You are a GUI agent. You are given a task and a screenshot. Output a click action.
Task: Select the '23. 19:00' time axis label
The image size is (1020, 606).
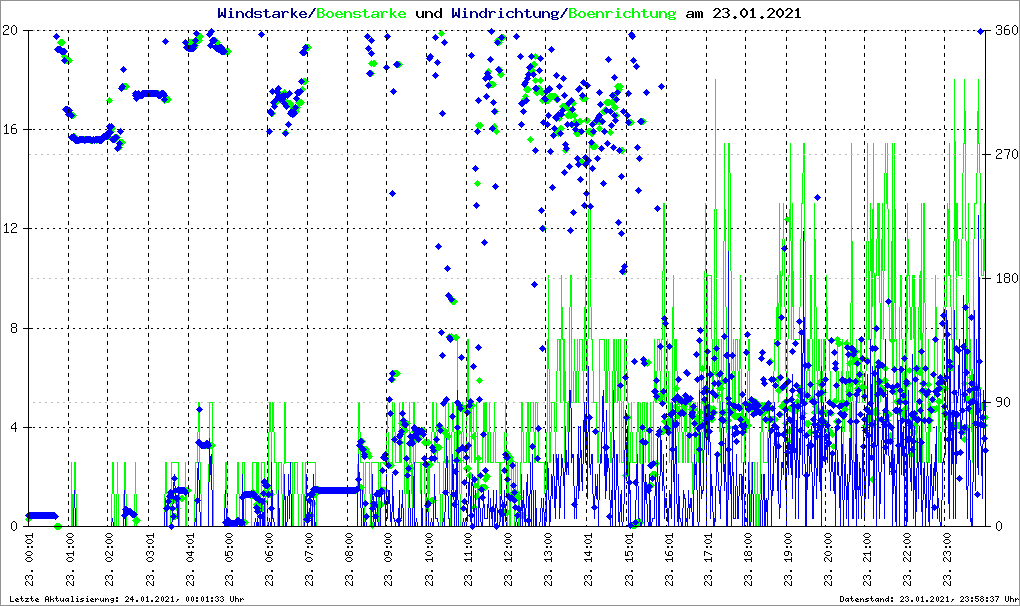point(787,560)
